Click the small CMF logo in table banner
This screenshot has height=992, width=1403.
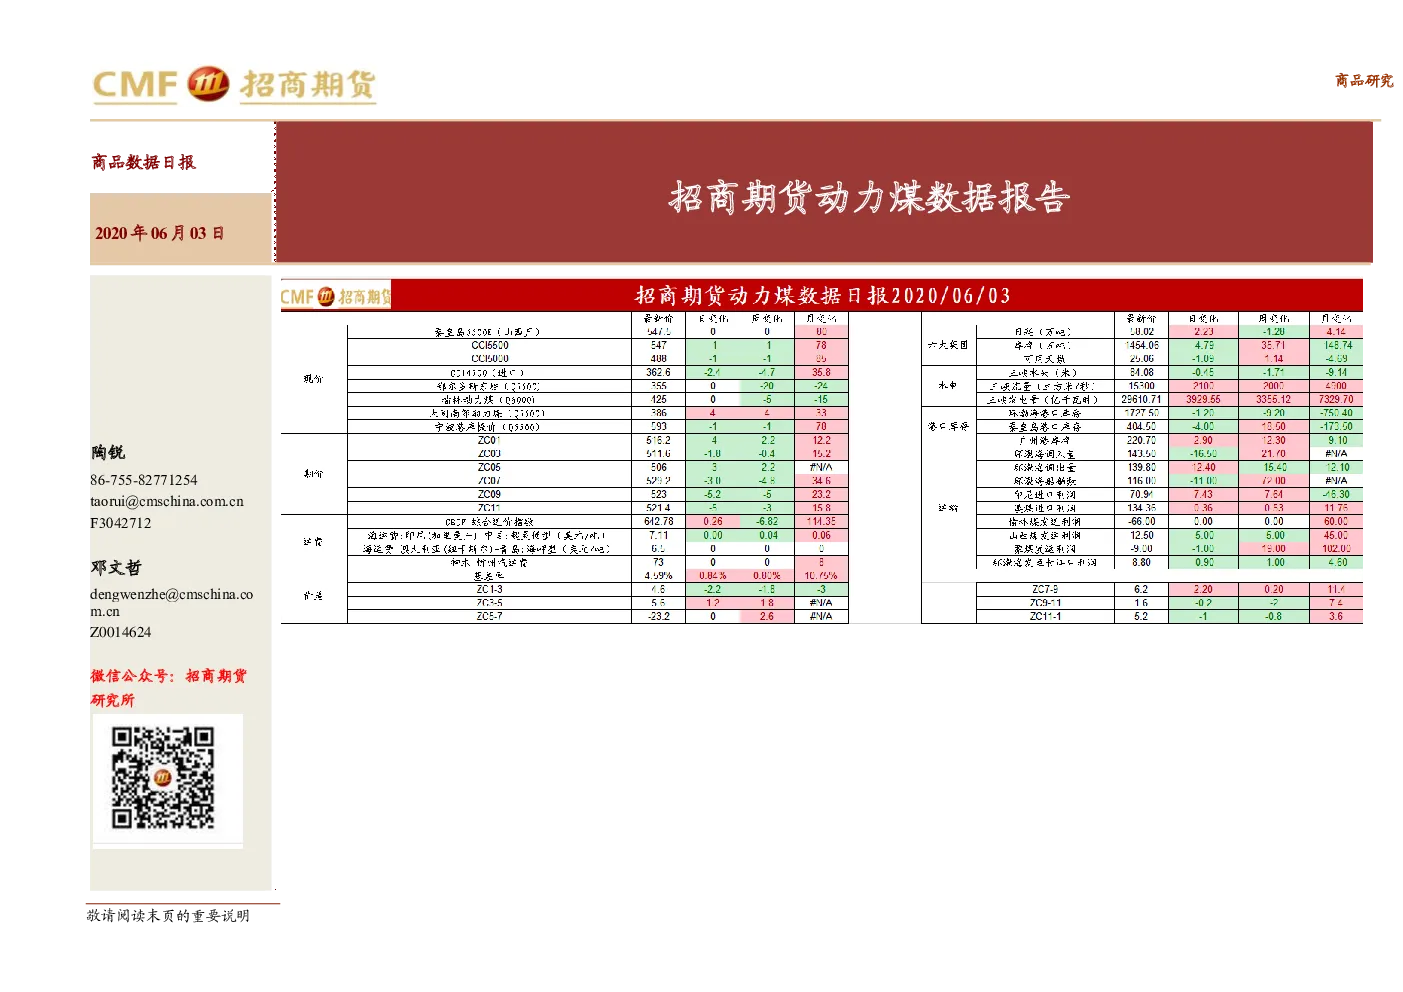point(335,296)
